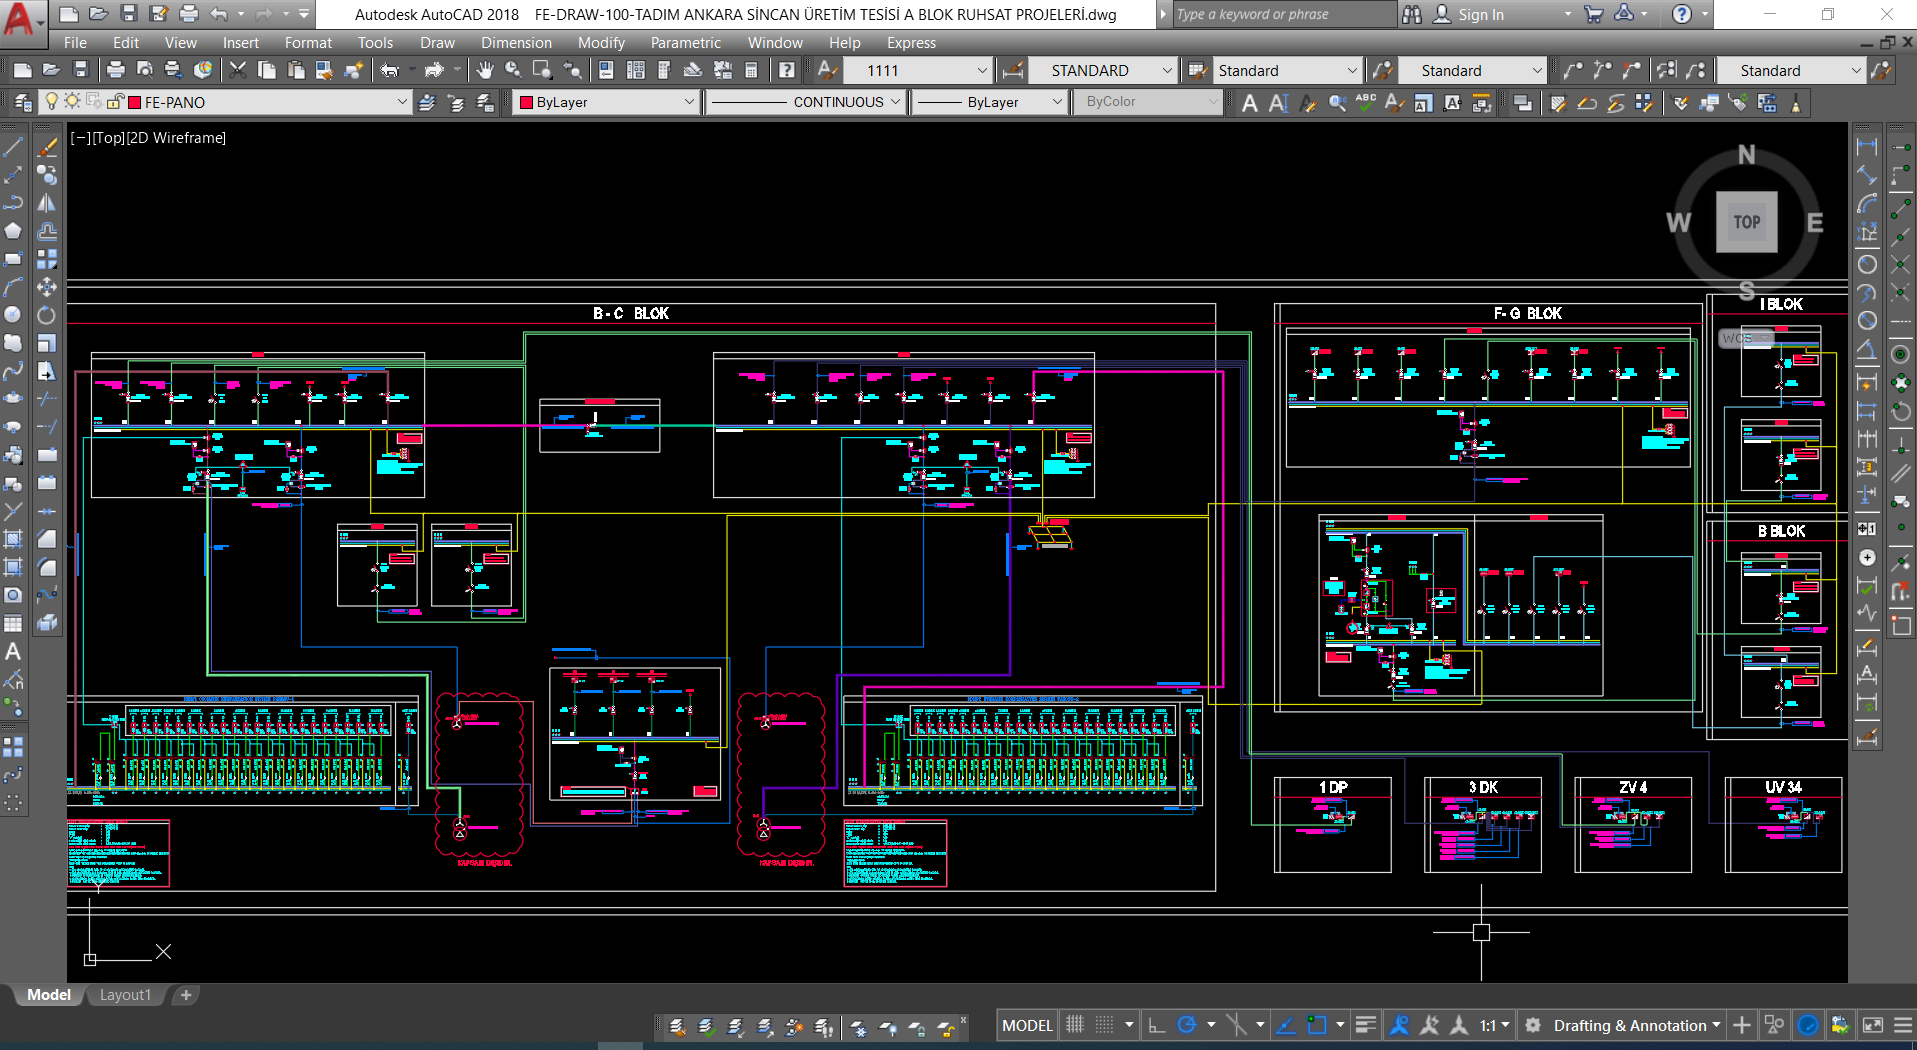Open the Layer Properties Manager
This screenshot has height=1050, width=1917.
click(22, 102)
